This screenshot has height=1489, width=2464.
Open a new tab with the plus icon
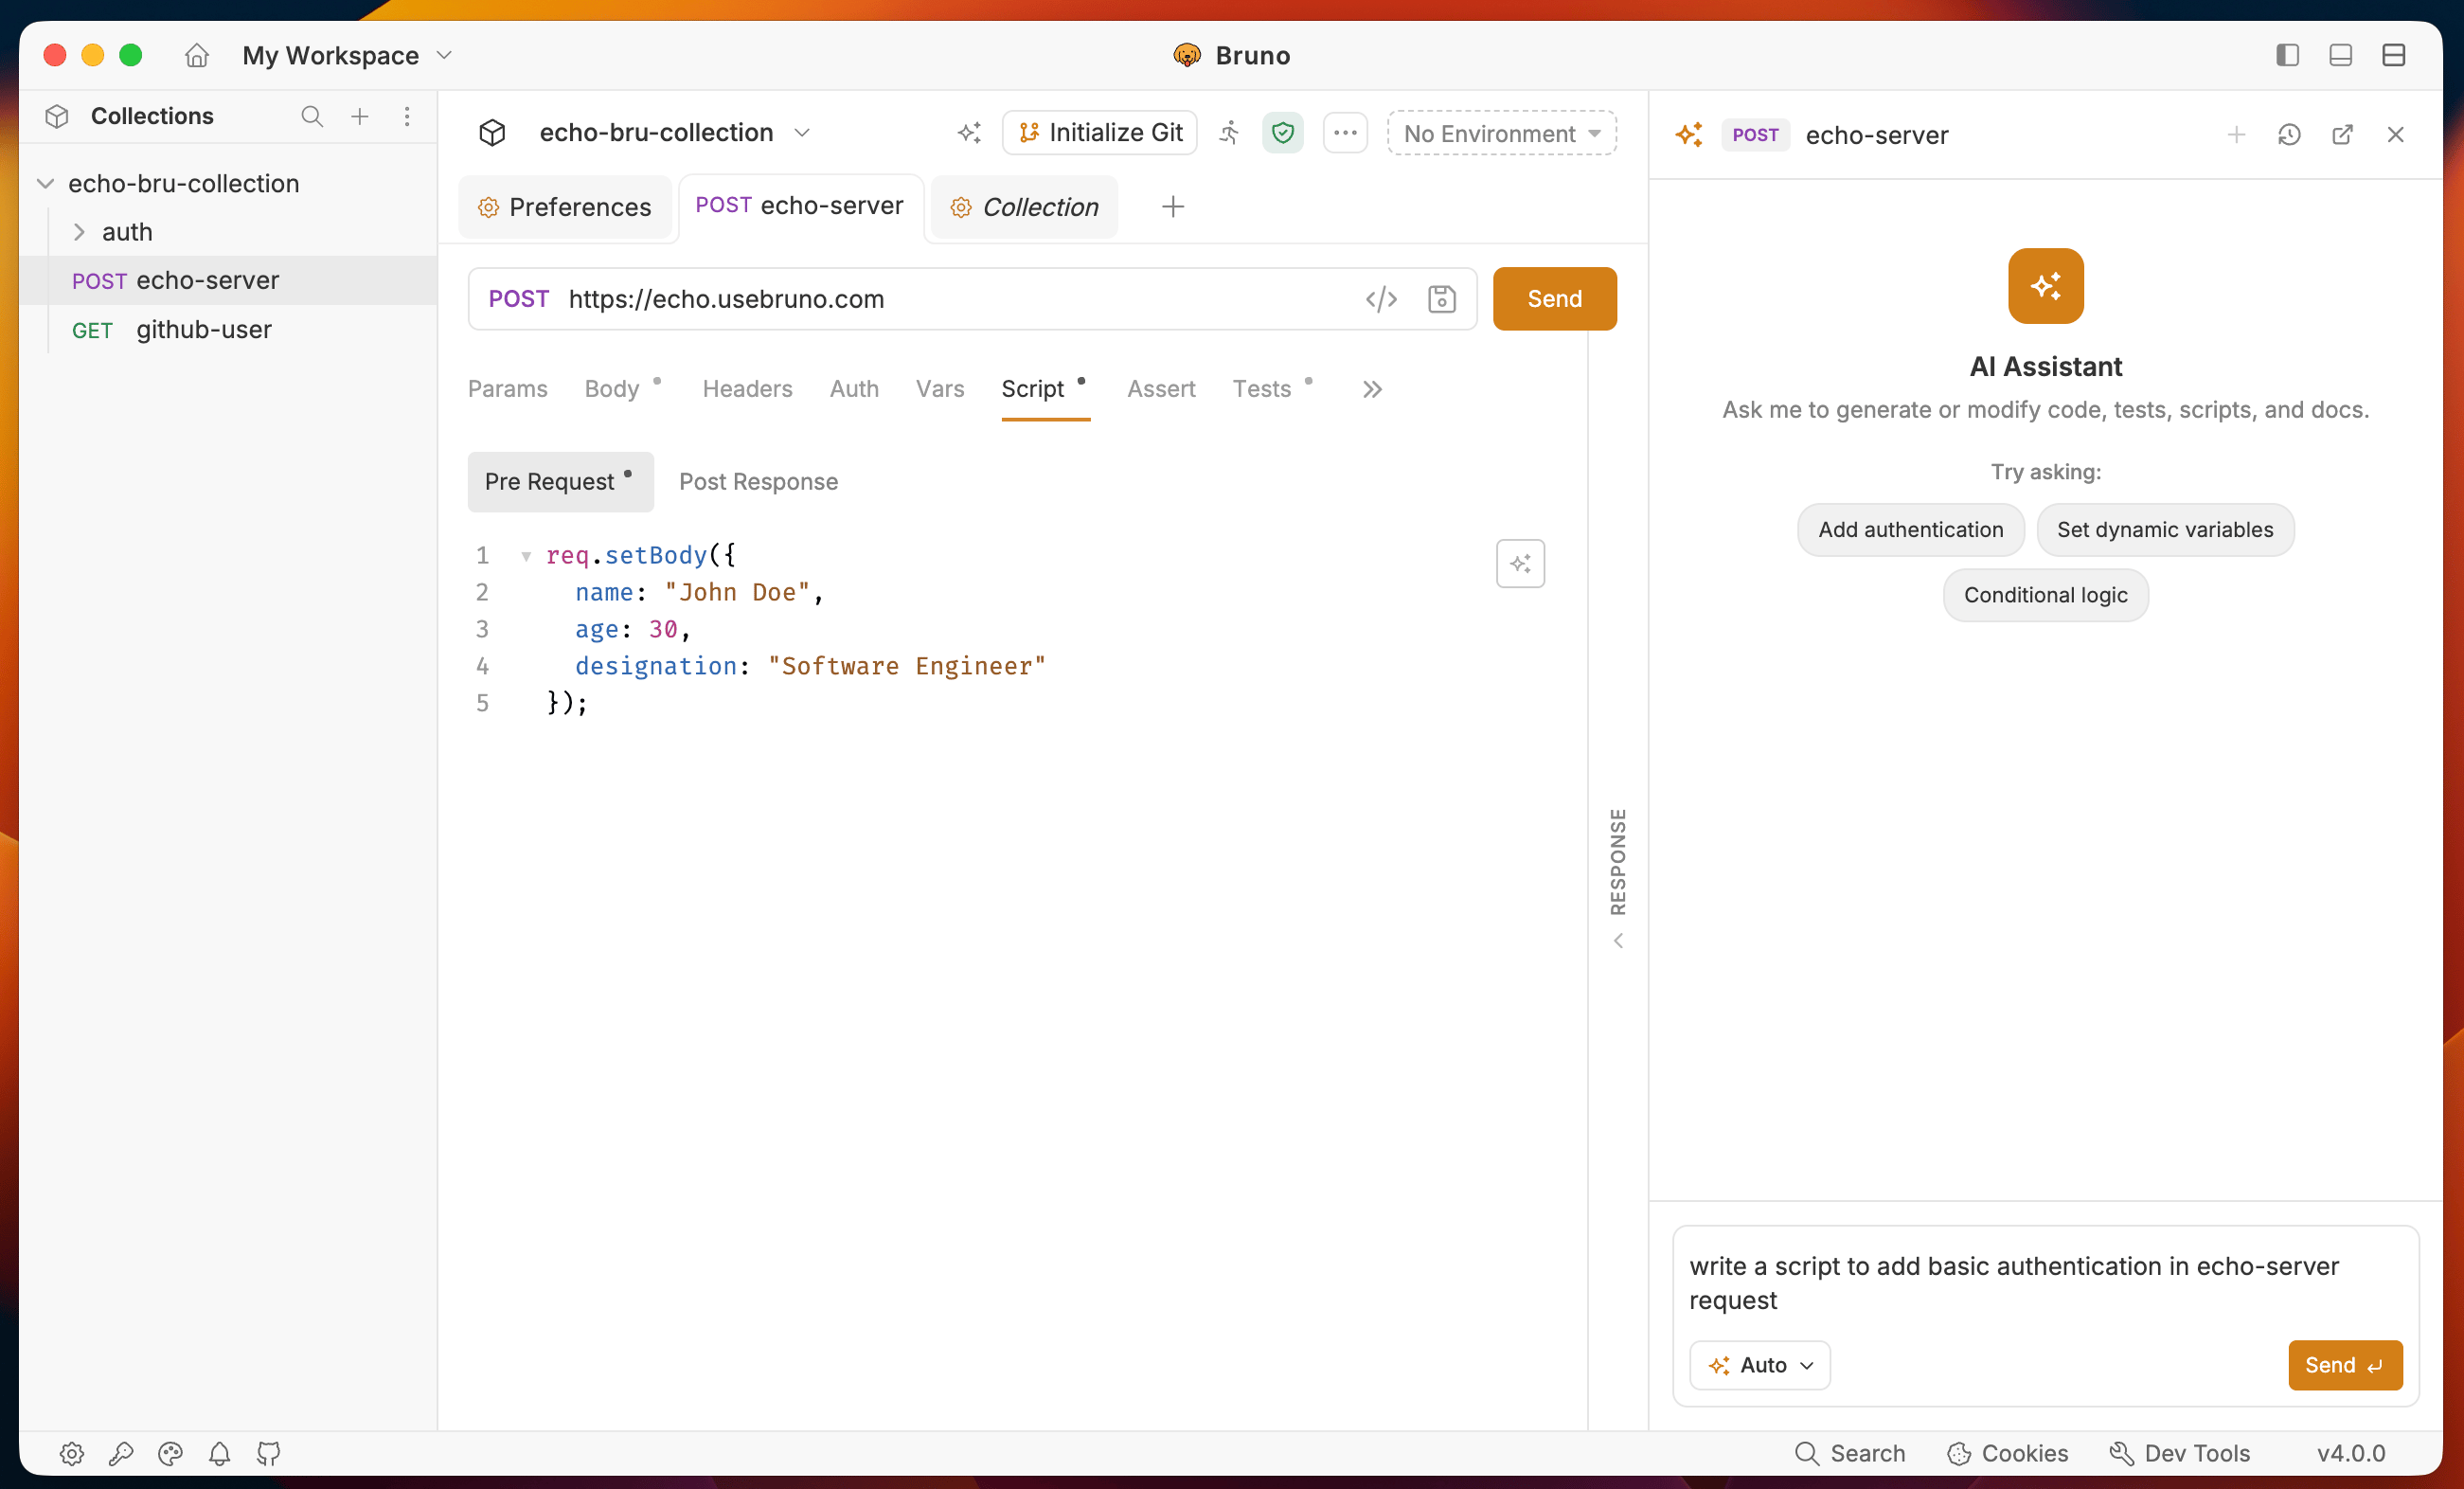1173,207
